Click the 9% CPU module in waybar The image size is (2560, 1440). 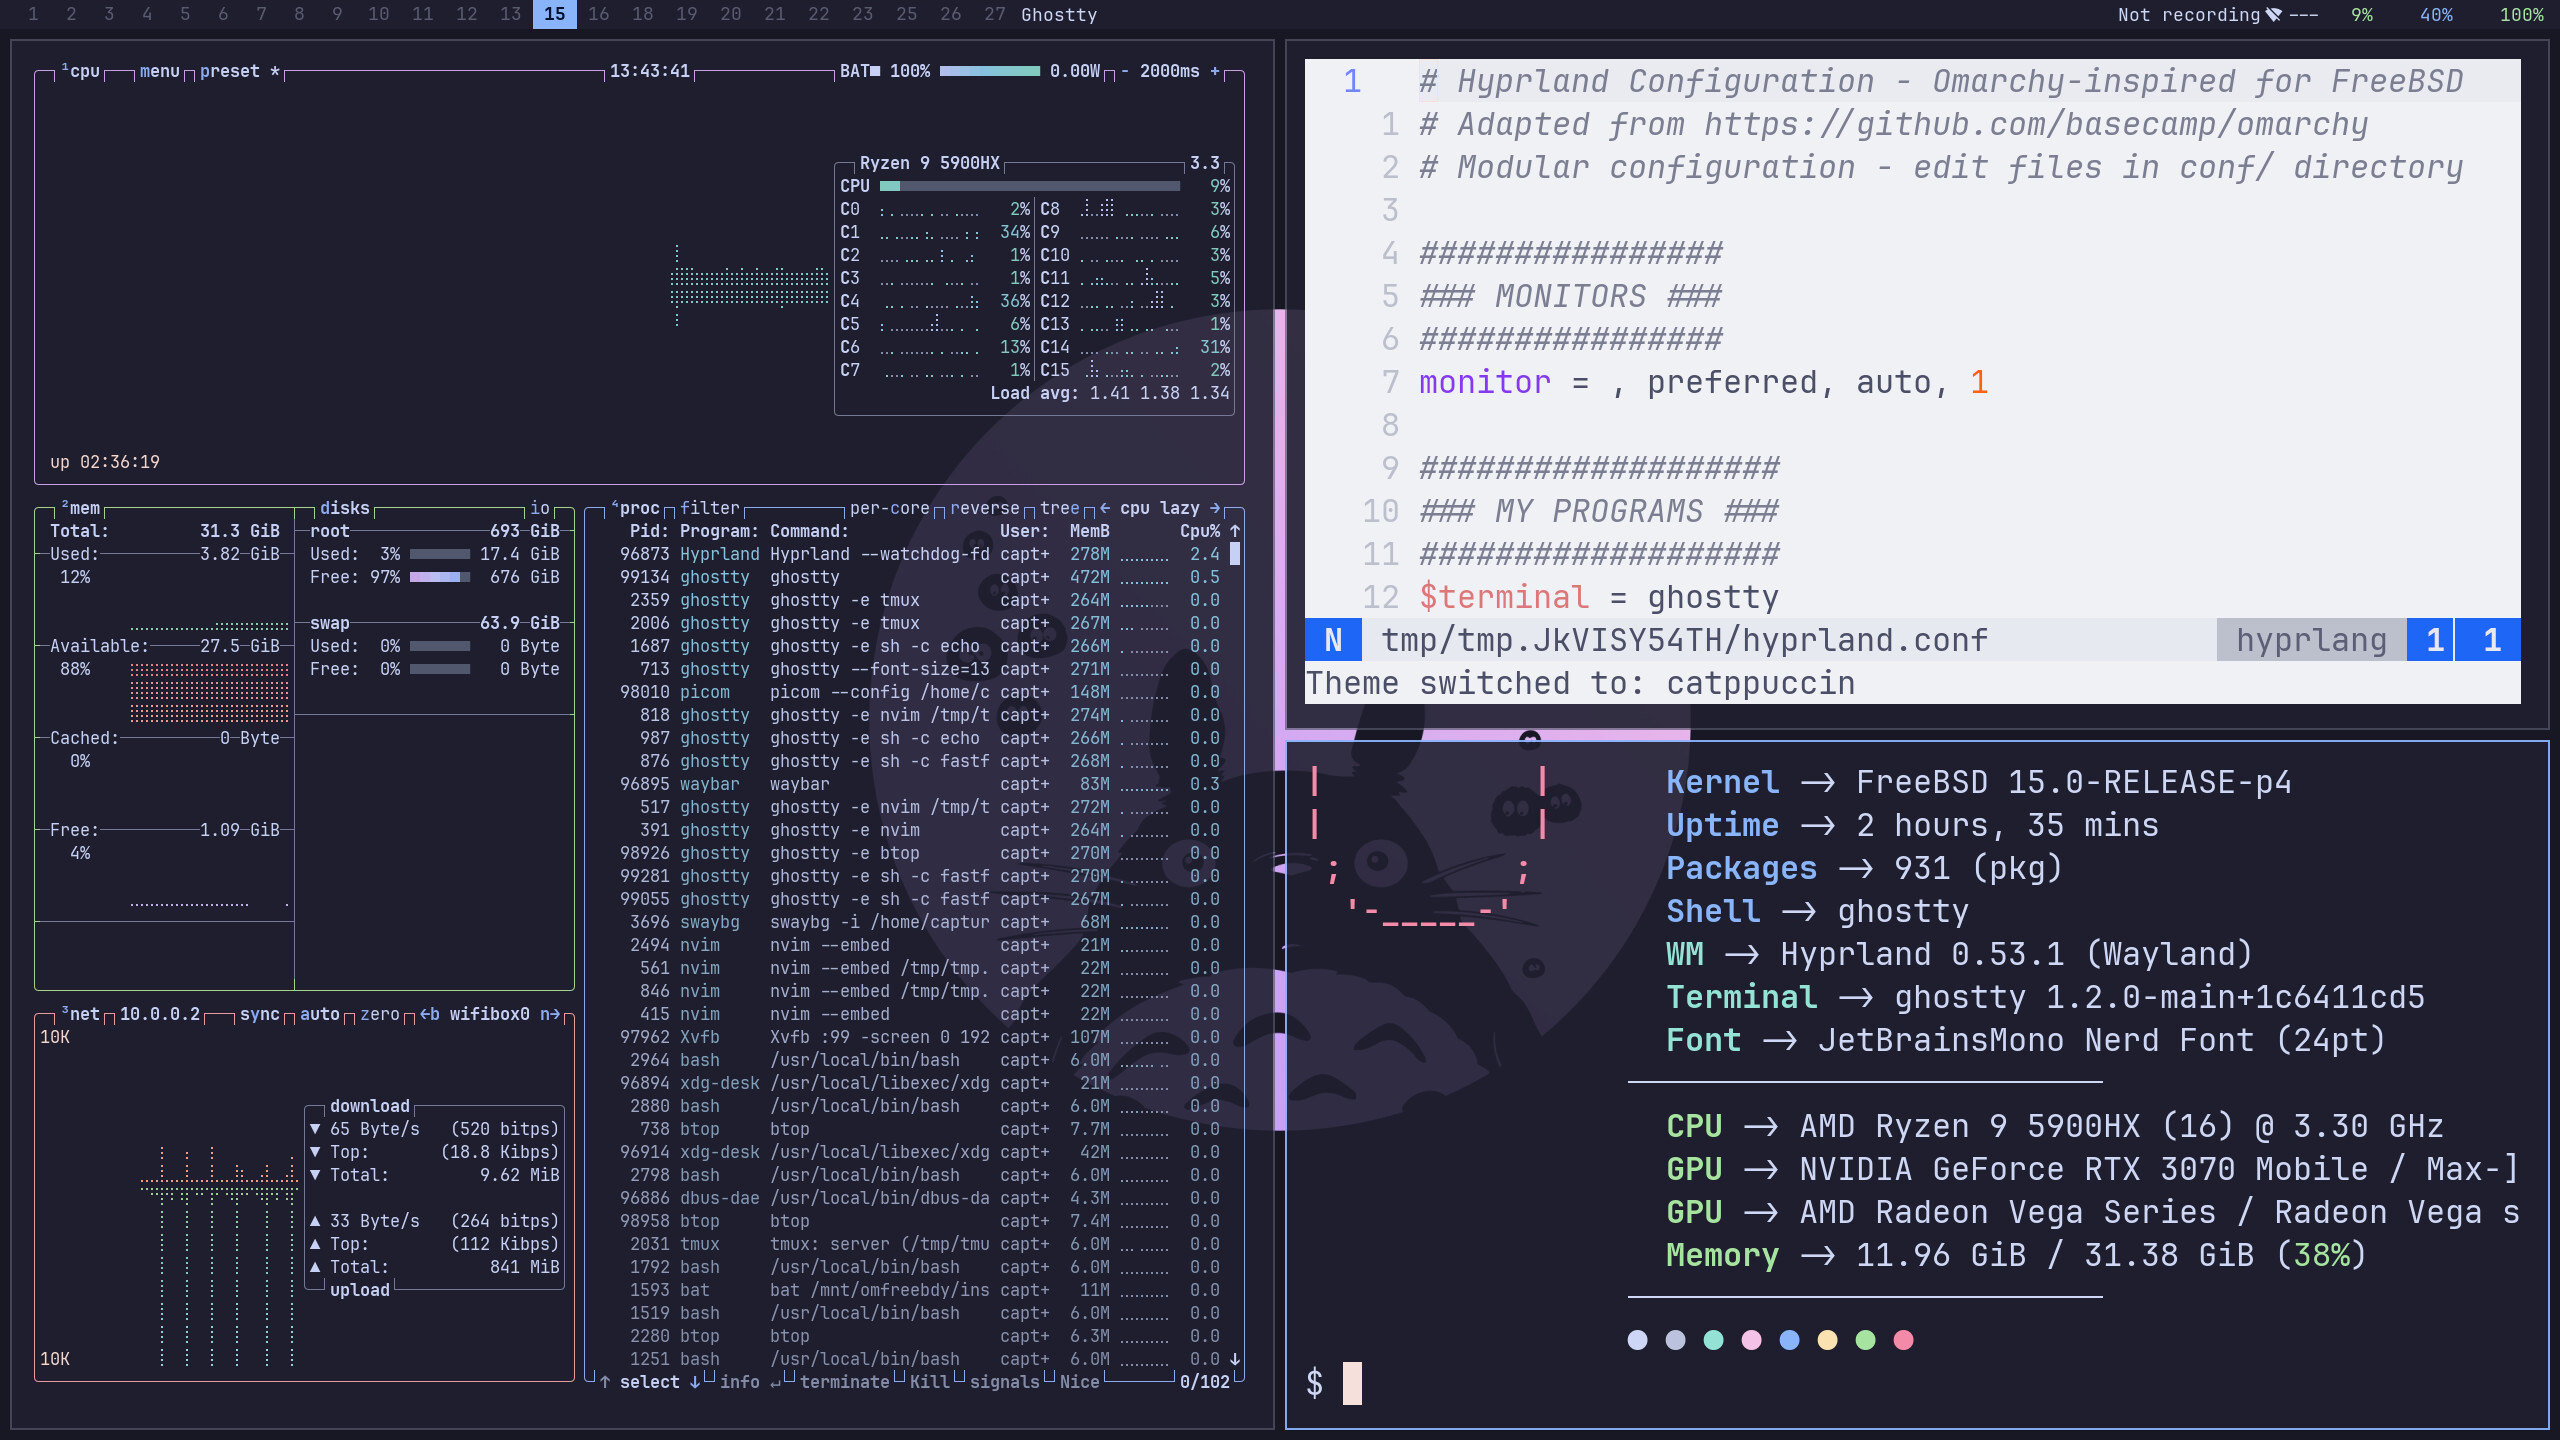click(x=2361, y=15)
